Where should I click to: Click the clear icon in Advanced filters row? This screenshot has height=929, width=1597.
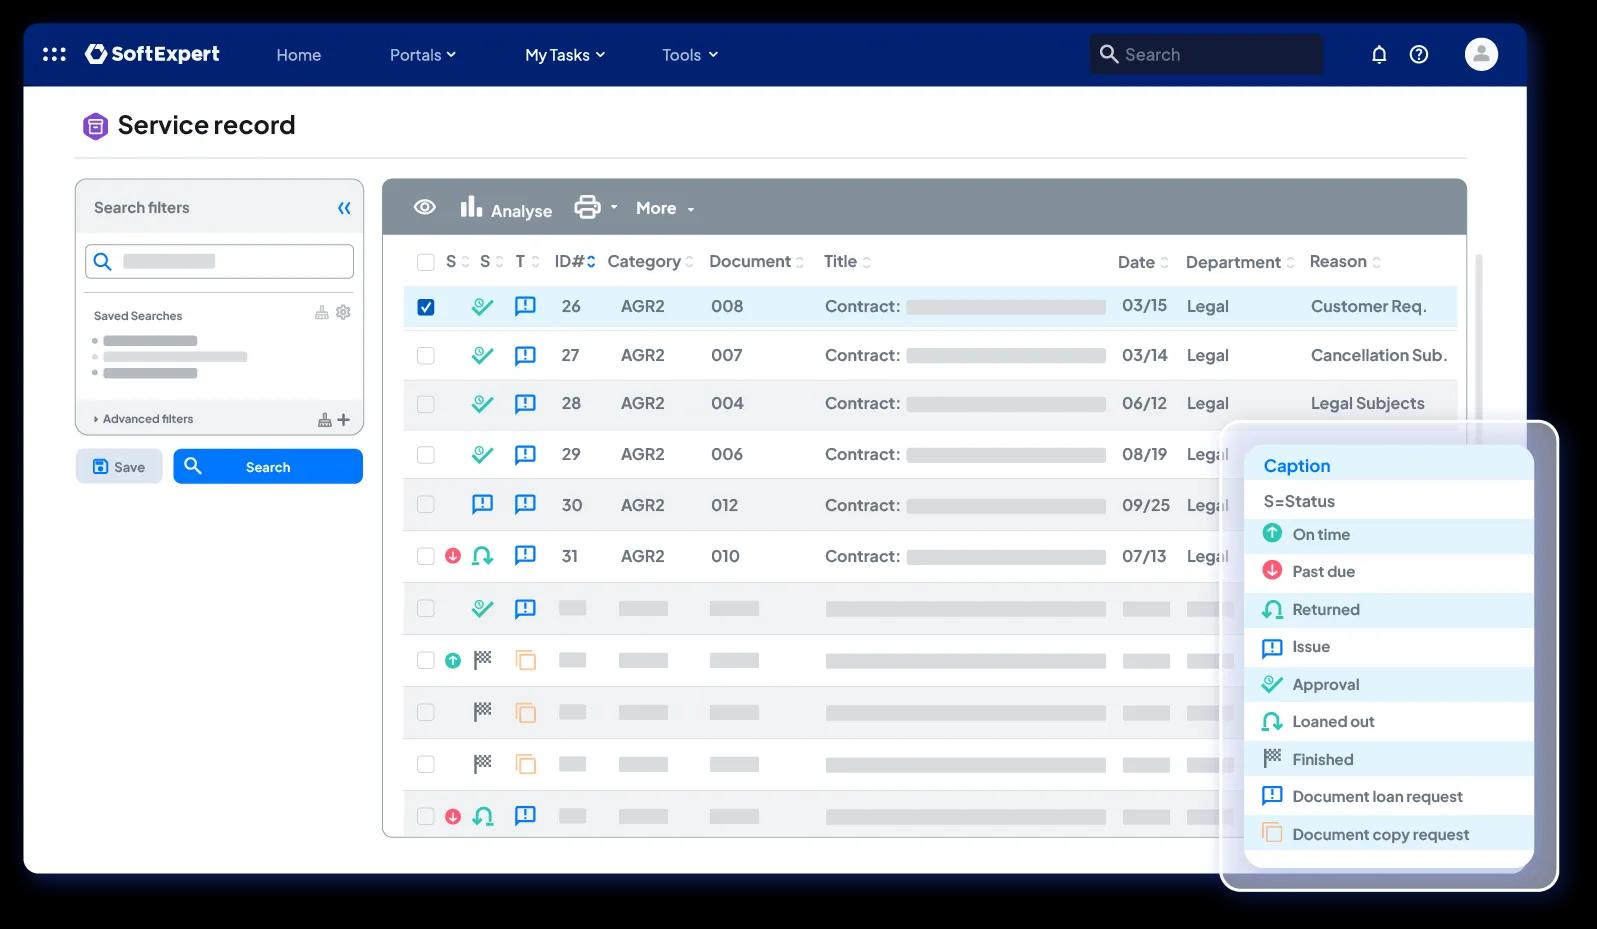pyautogui.click(x=325, y=420)
